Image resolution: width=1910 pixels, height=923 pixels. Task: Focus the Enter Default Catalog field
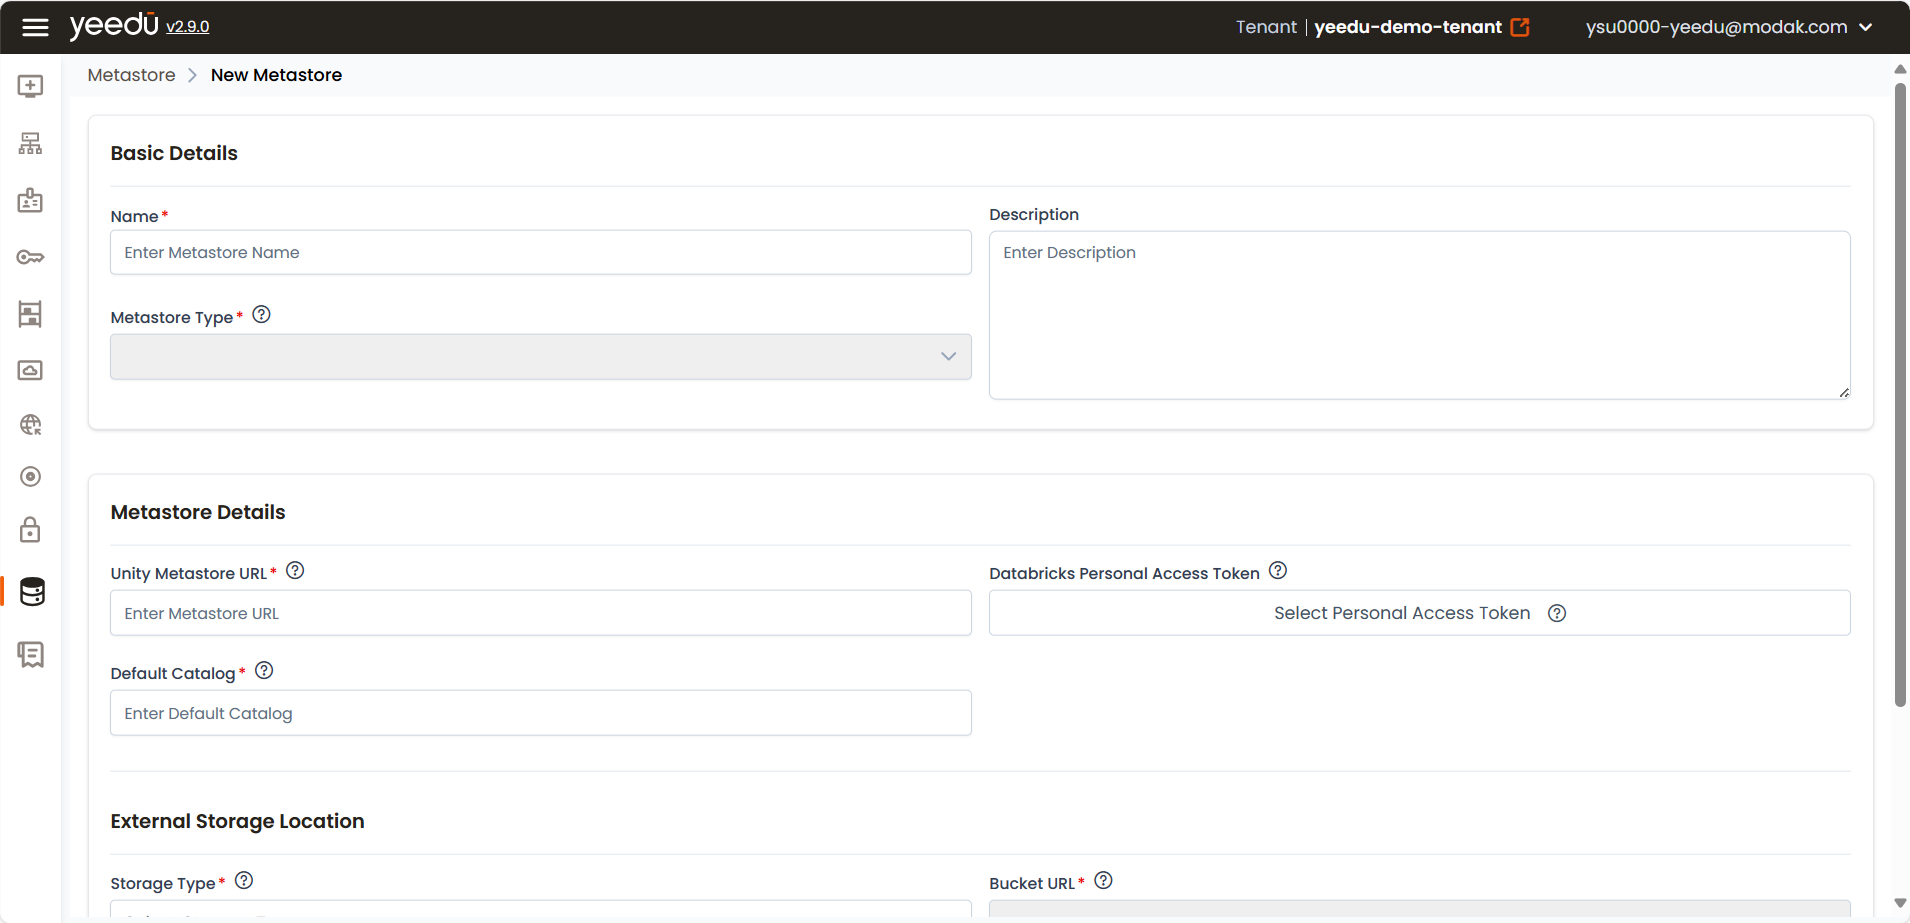[541, 713]
